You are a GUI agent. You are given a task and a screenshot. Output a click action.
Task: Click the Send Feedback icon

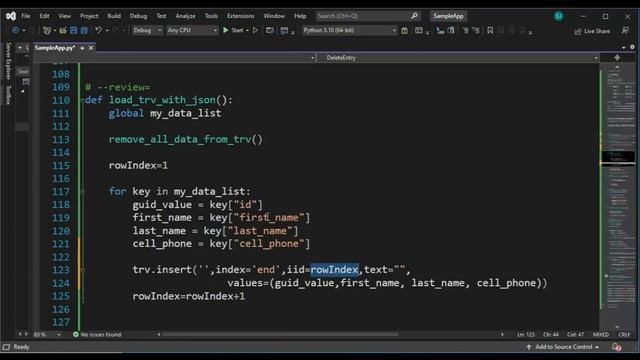tap(625, 31)
